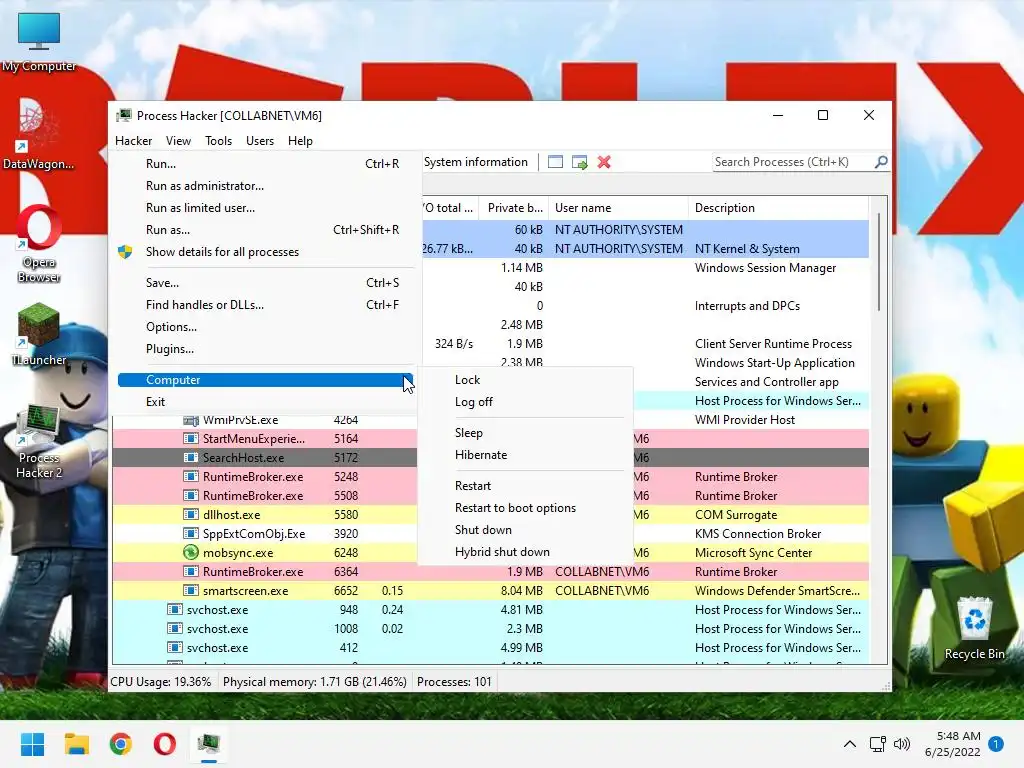Choose Hybrid shut down

(x=525, y=552)
